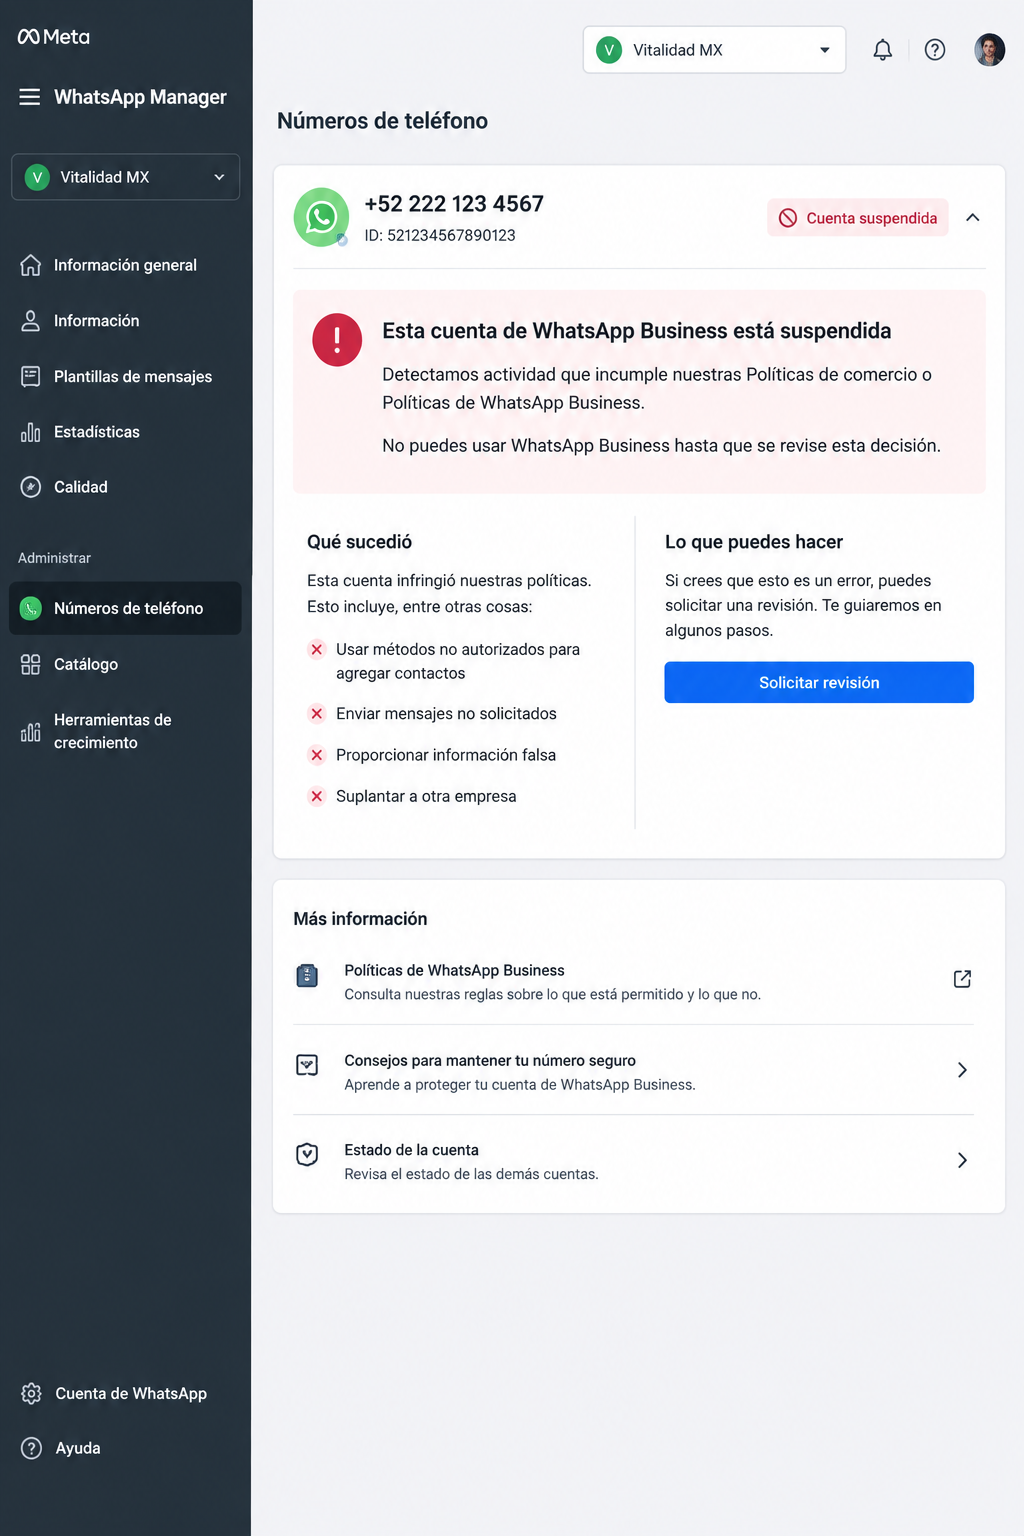This screenshot has width=1024, height=1536.
Task: Click the Administrar section label
Action: (54, 558)
